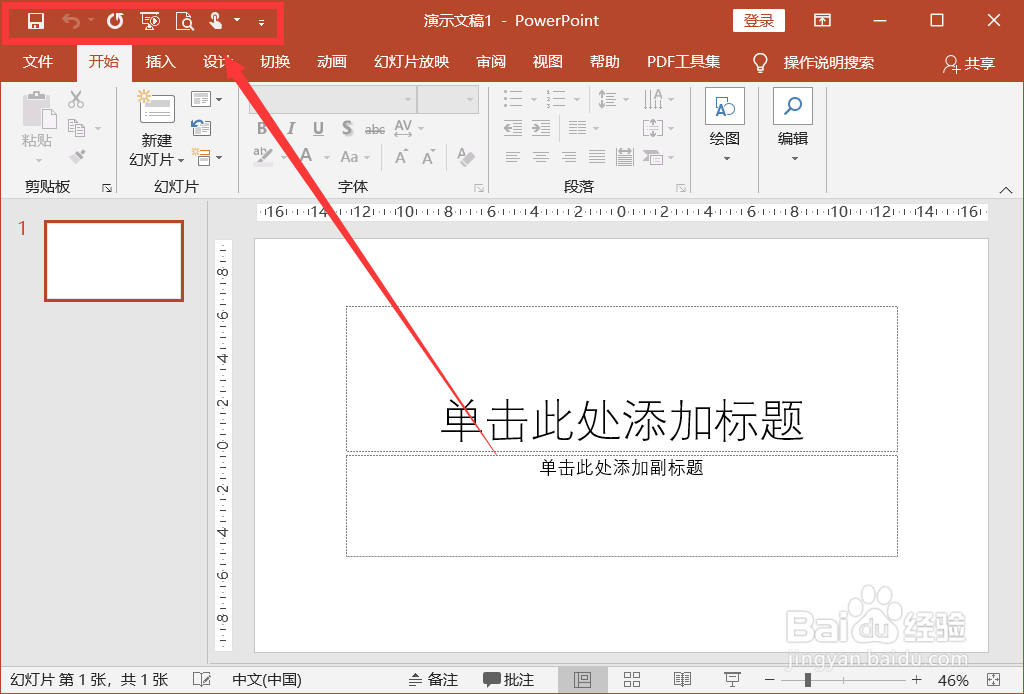This screenshot has height=694, width=1024.
Task: Toggle the touch/mouse mode icon
Action: [x=216, y=21]
